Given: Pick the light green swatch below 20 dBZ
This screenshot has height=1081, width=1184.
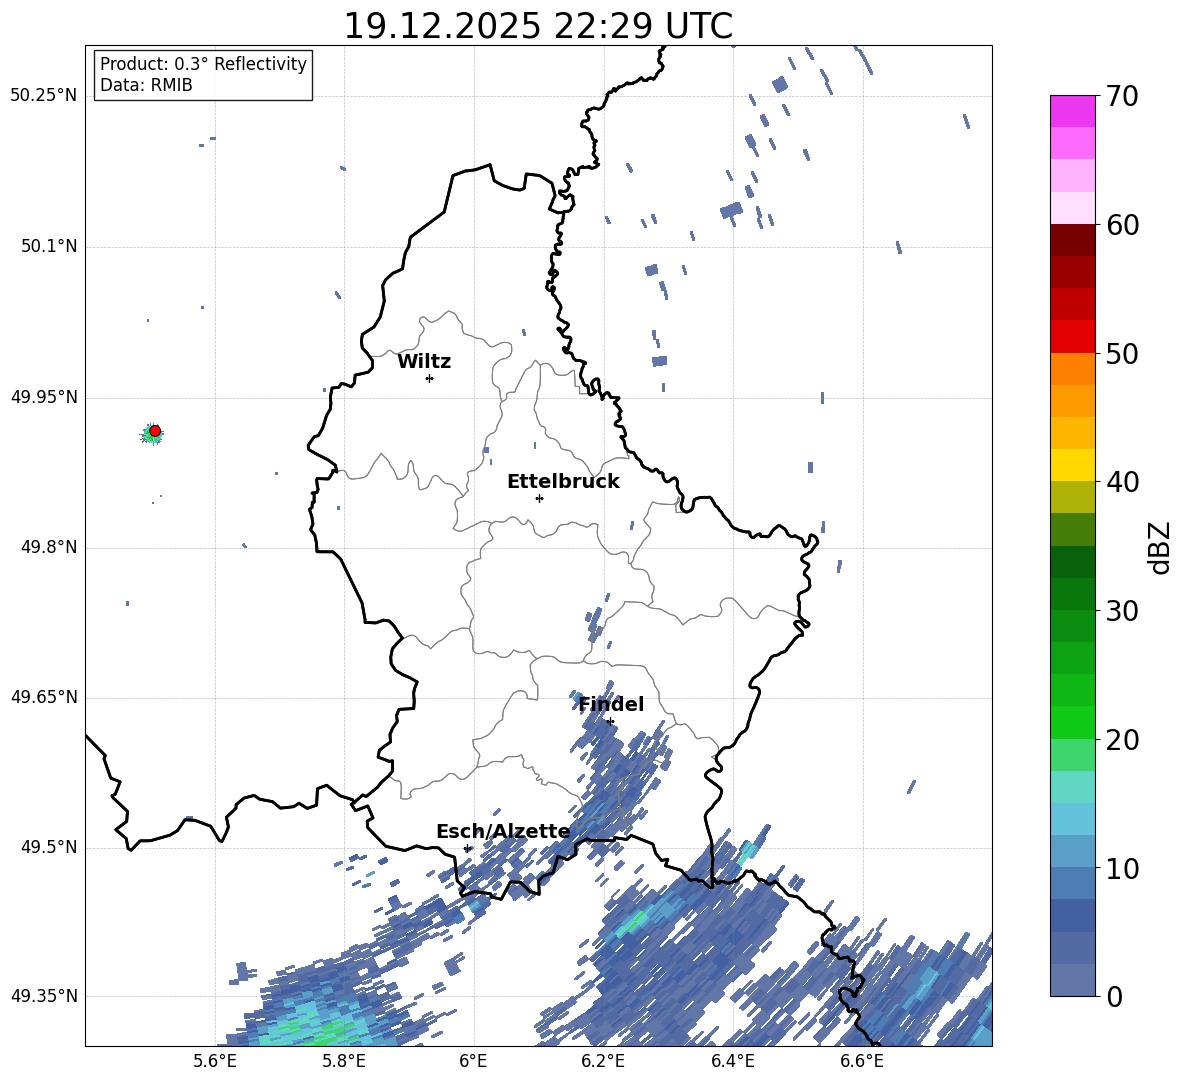Looking at the screenshot, I should (x=1072, y=755).
